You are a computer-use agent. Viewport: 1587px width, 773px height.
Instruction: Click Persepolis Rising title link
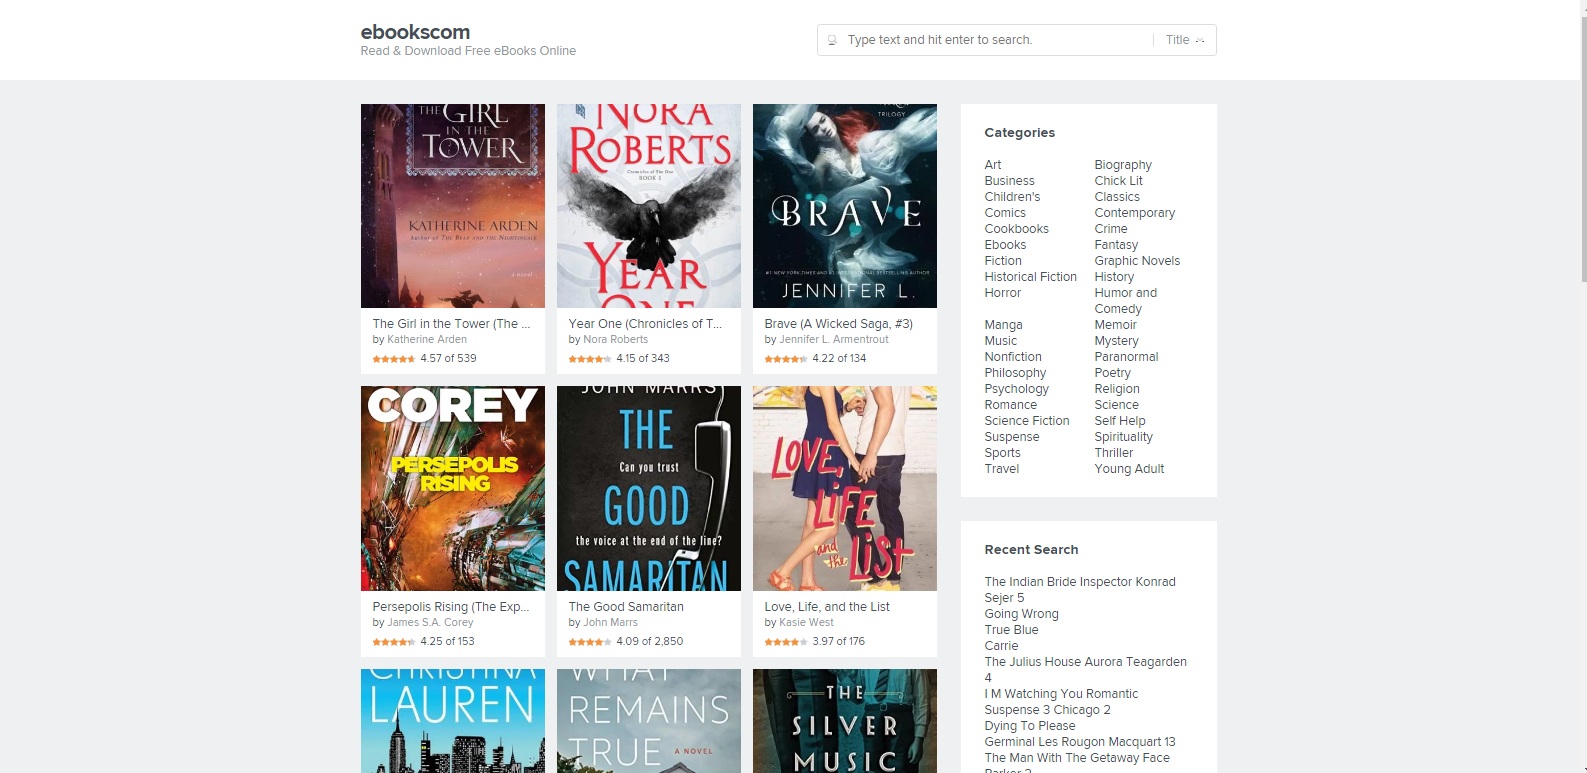(x=451, y=607)
